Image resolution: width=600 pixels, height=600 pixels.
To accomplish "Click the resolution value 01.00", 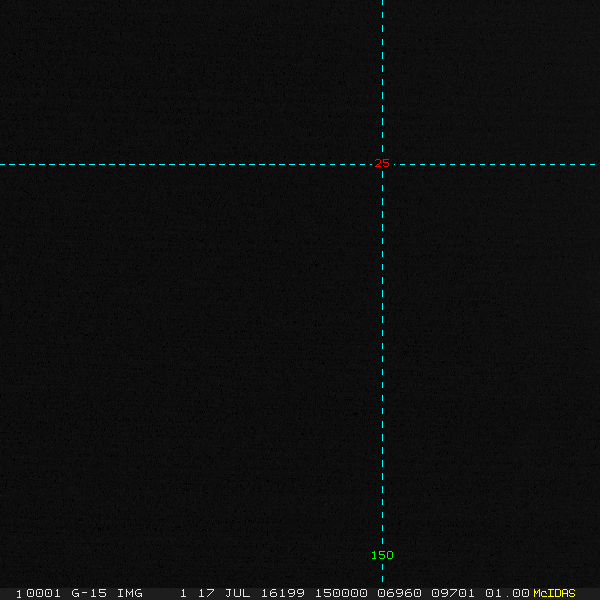I will pos(507,593).
